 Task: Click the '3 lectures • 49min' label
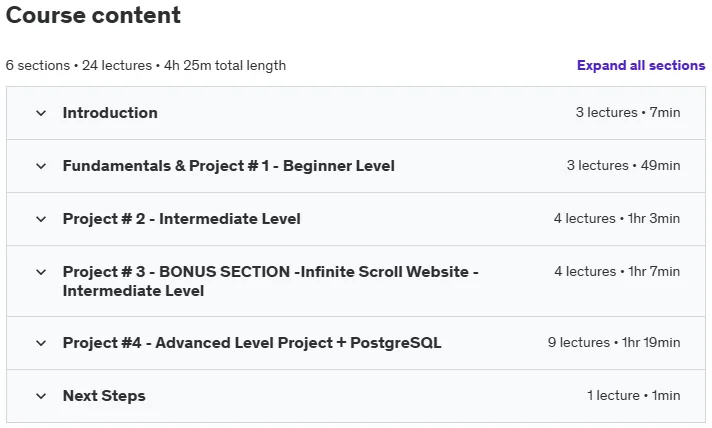click(623, 165)
